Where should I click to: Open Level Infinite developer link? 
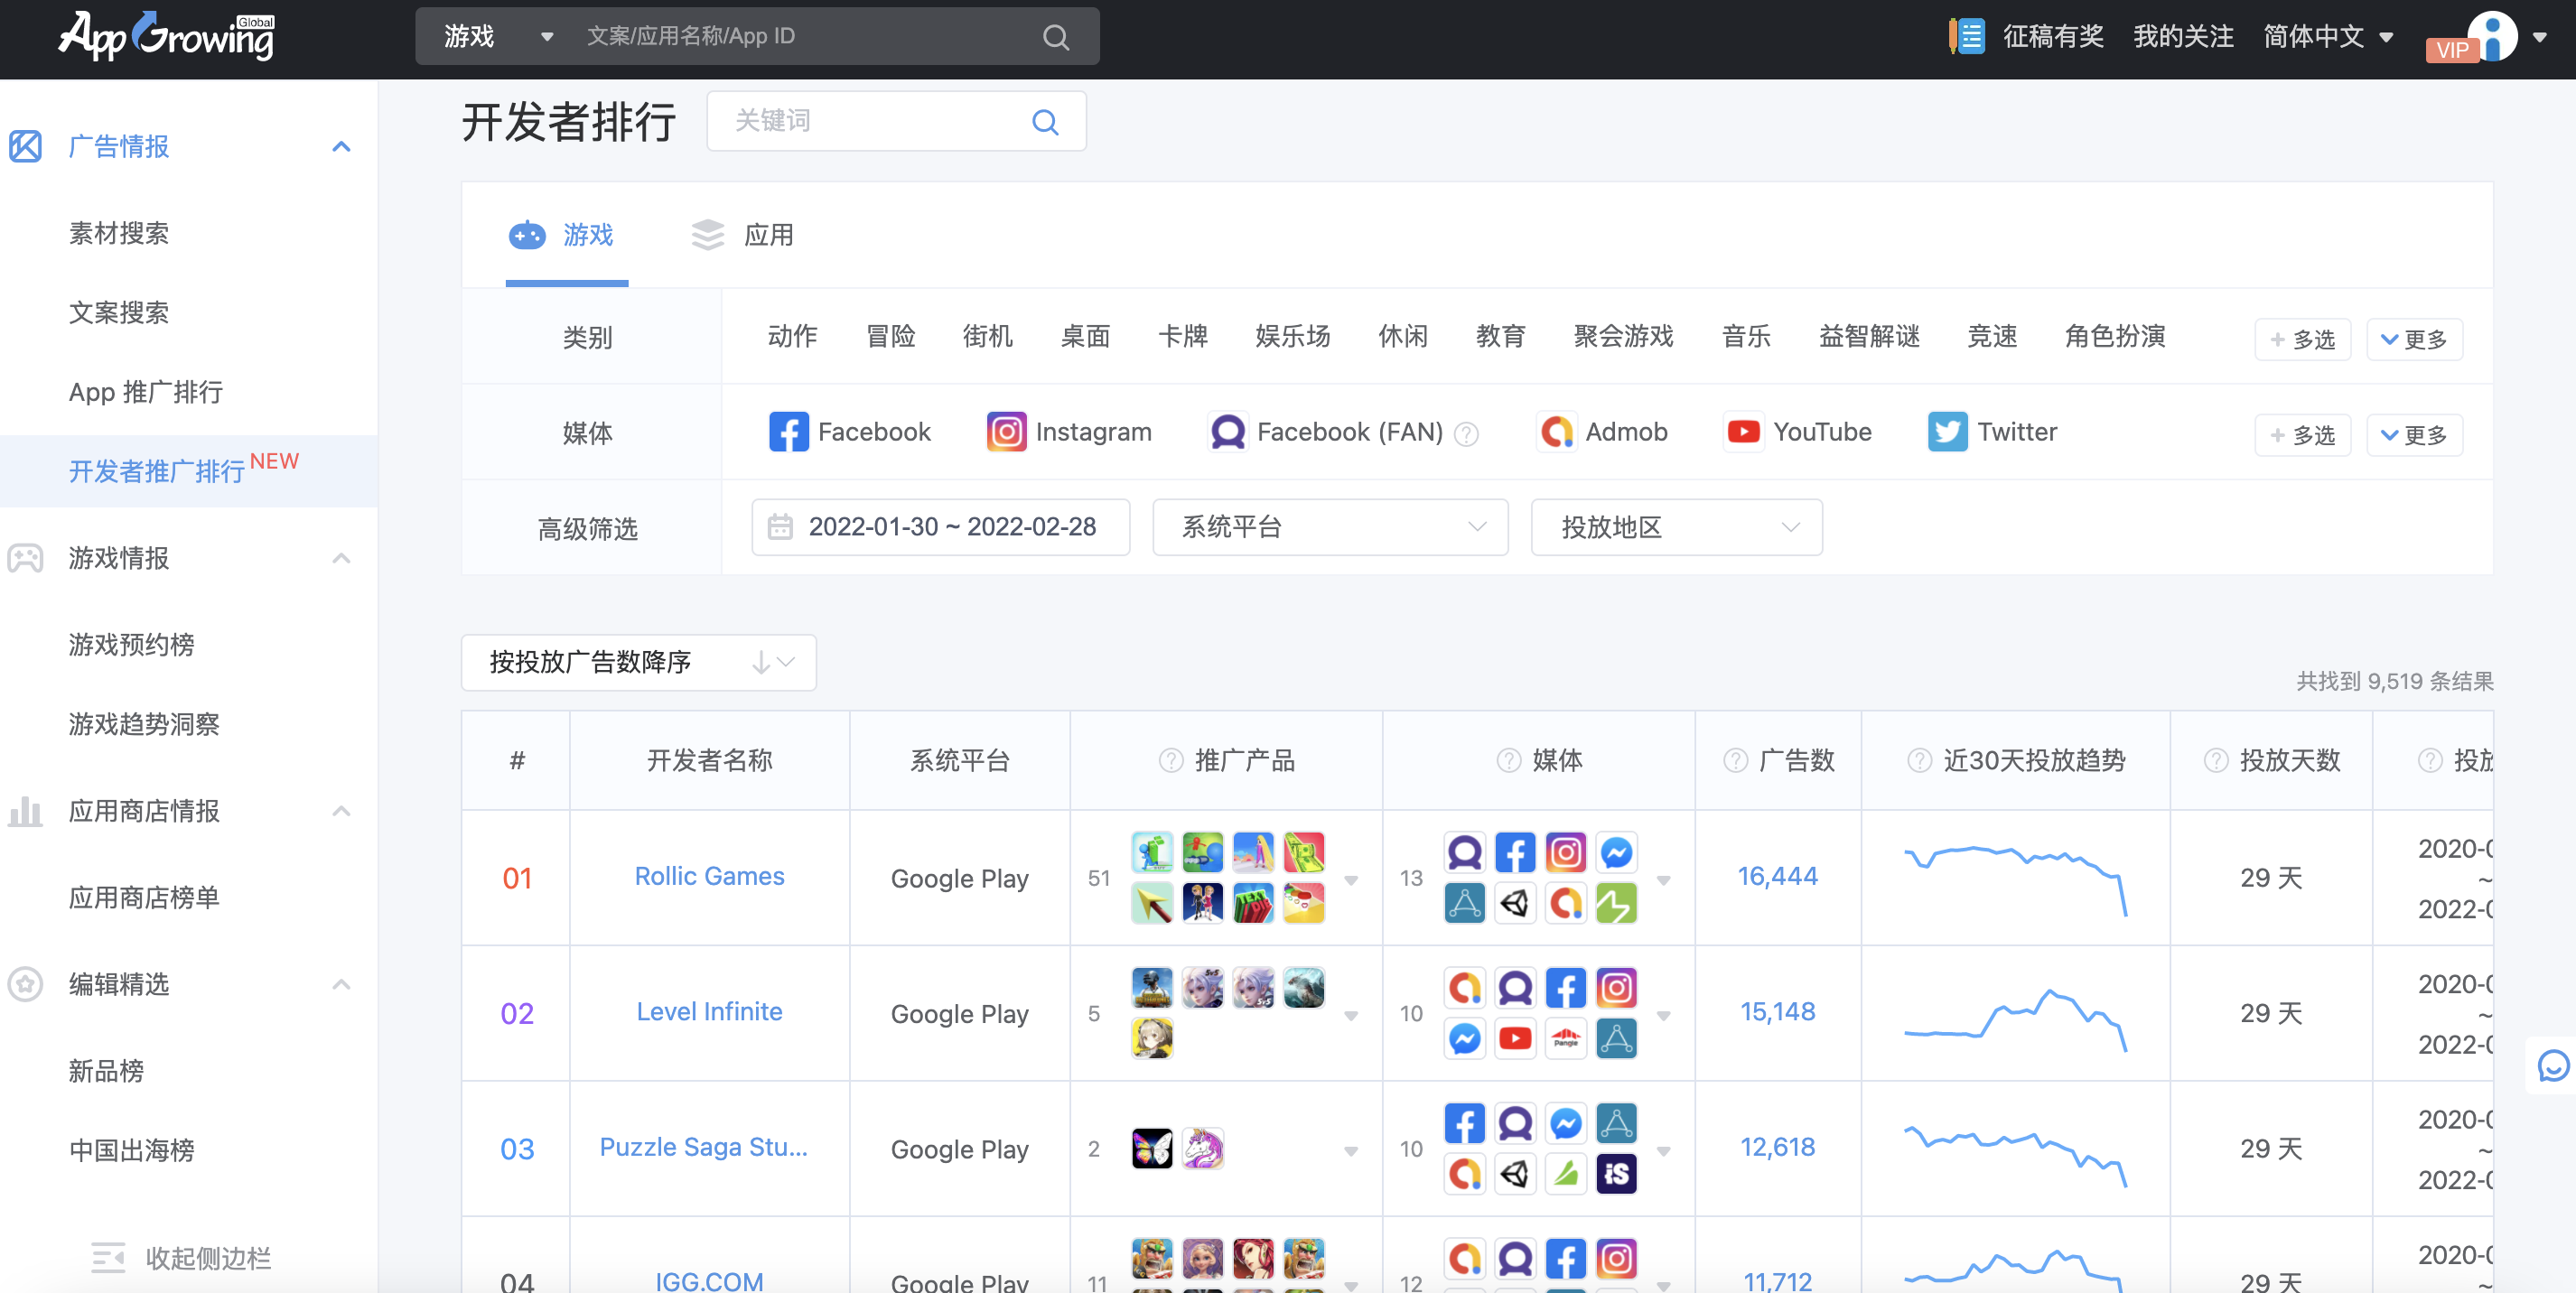709,1011
